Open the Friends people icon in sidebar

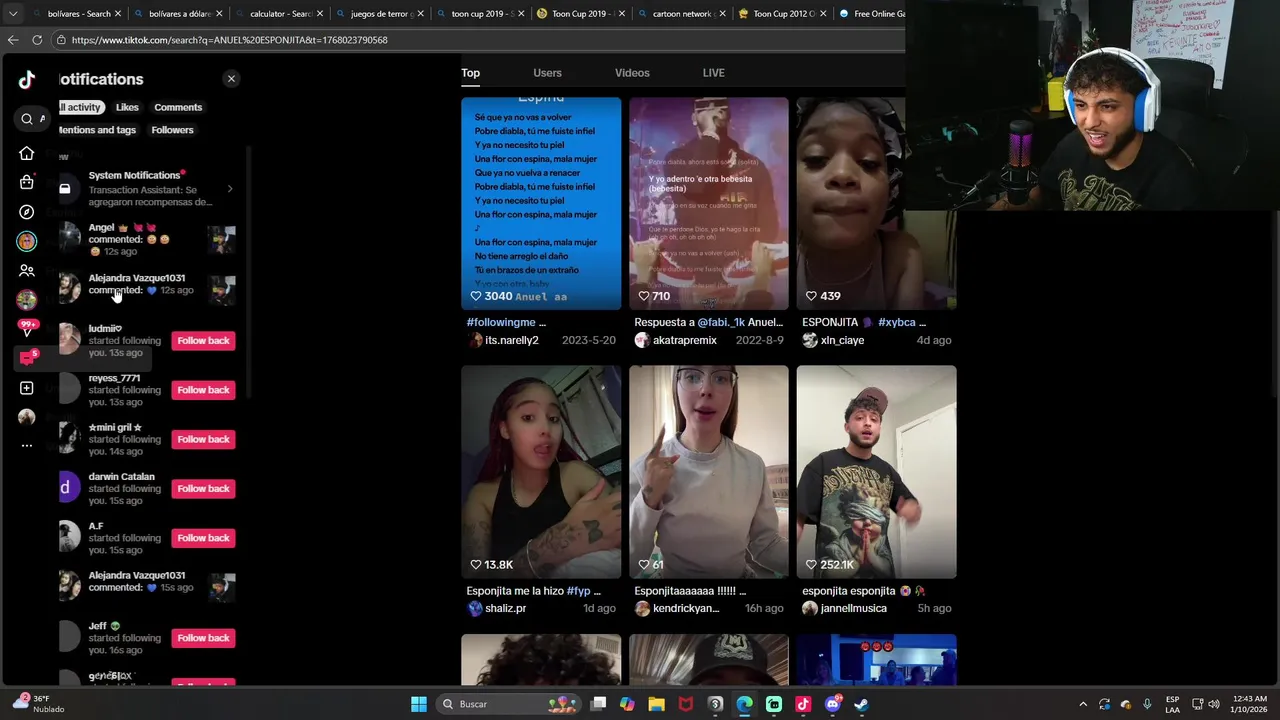click(x=27, y=270)
